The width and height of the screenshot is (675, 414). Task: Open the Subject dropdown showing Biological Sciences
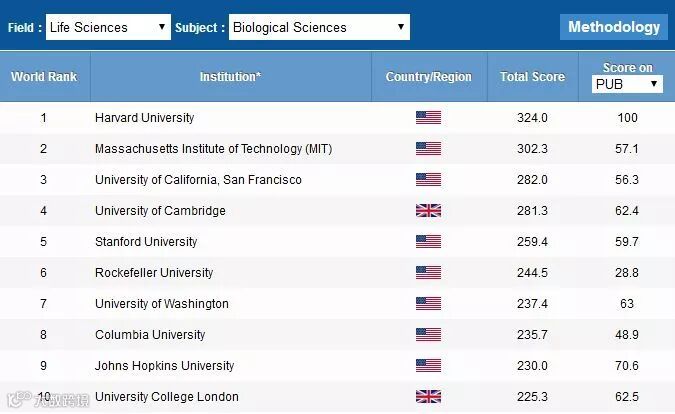(319, 27)
